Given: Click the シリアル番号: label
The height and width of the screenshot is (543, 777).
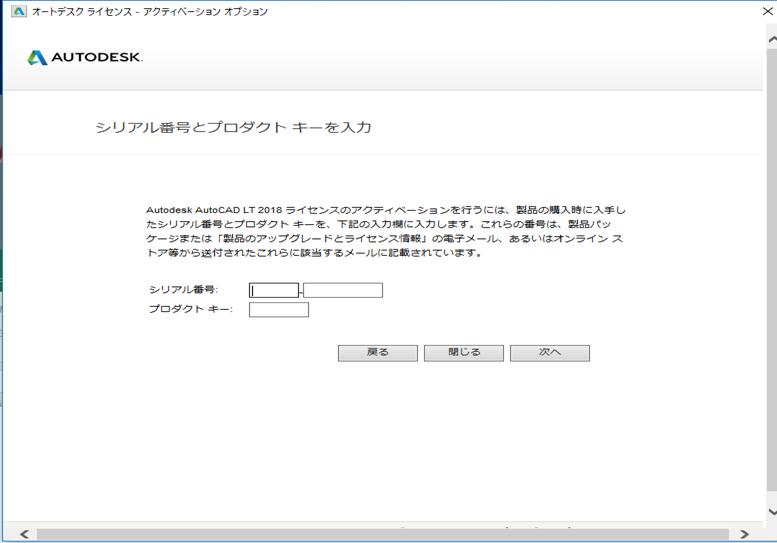Looking at the screenshot, I should click(x=184, y=289).
